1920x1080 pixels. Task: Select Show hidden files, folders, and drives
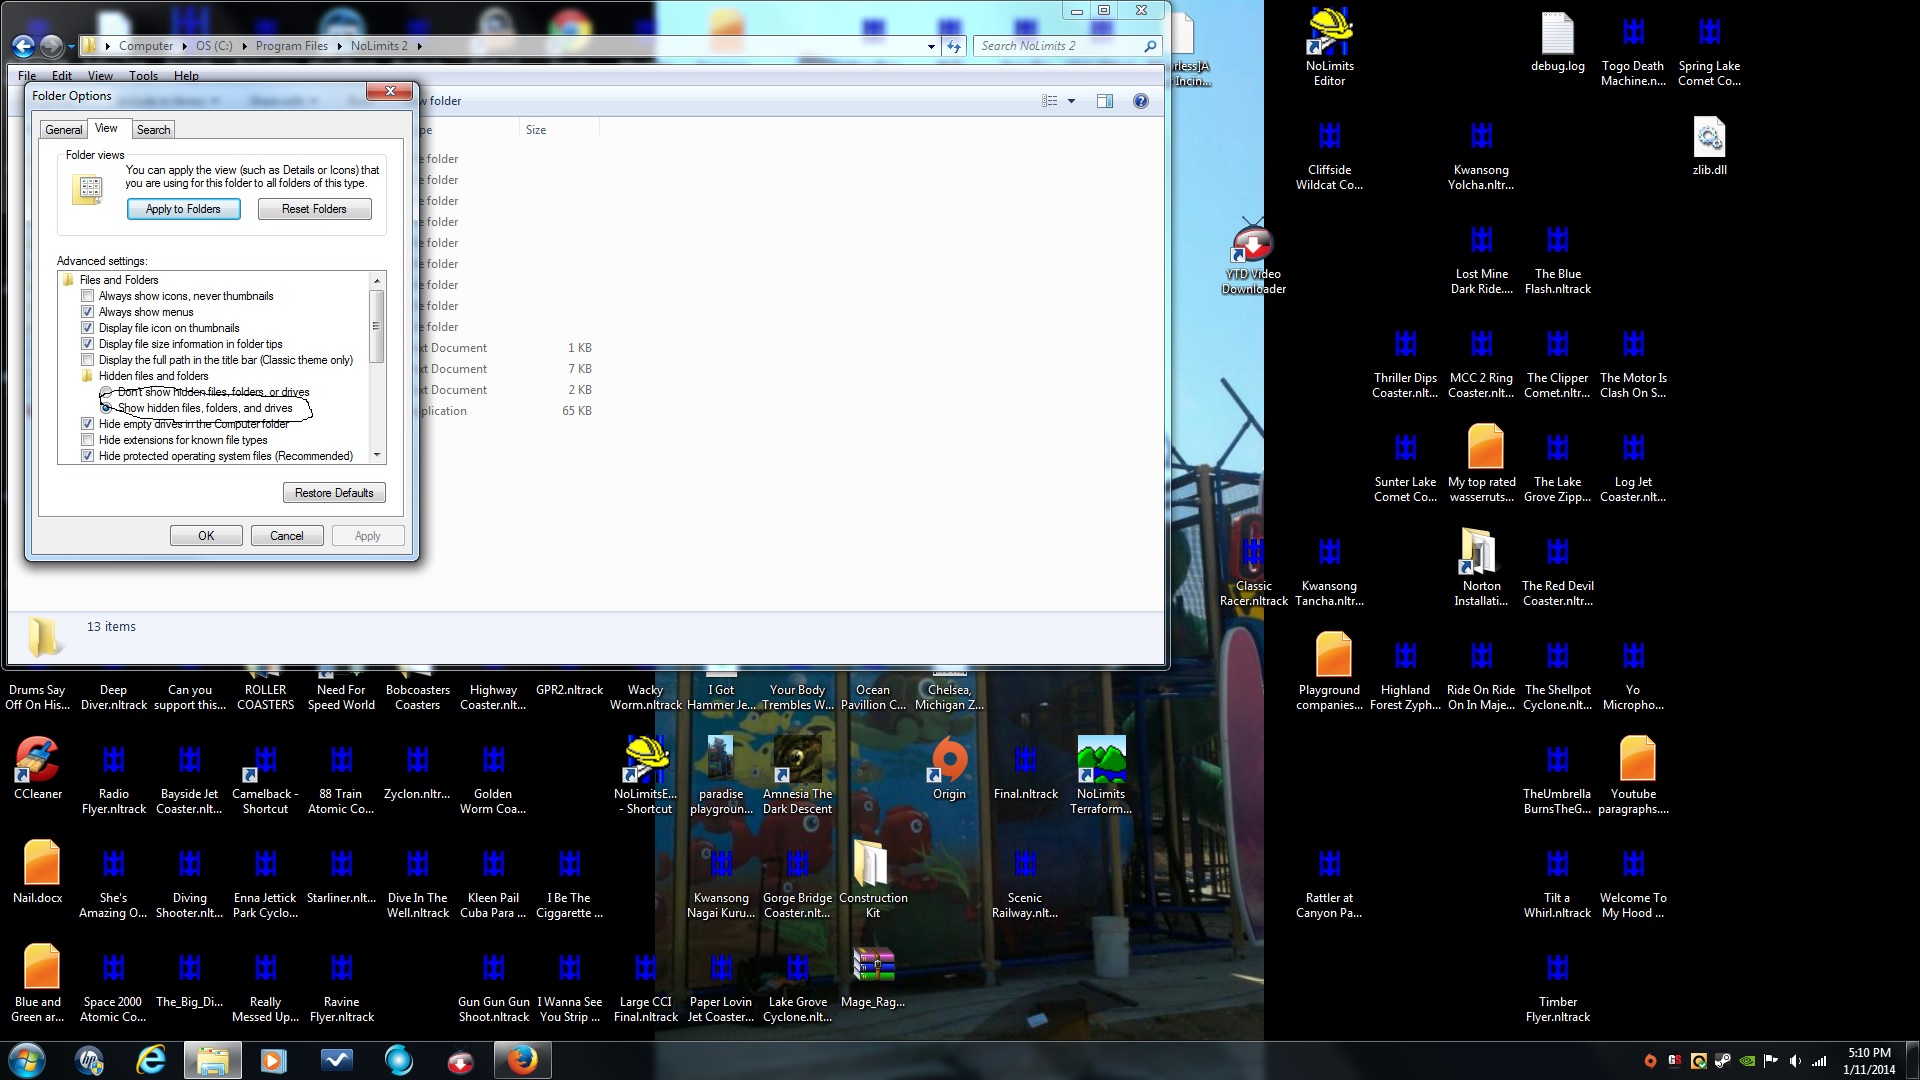pos(106,408)
